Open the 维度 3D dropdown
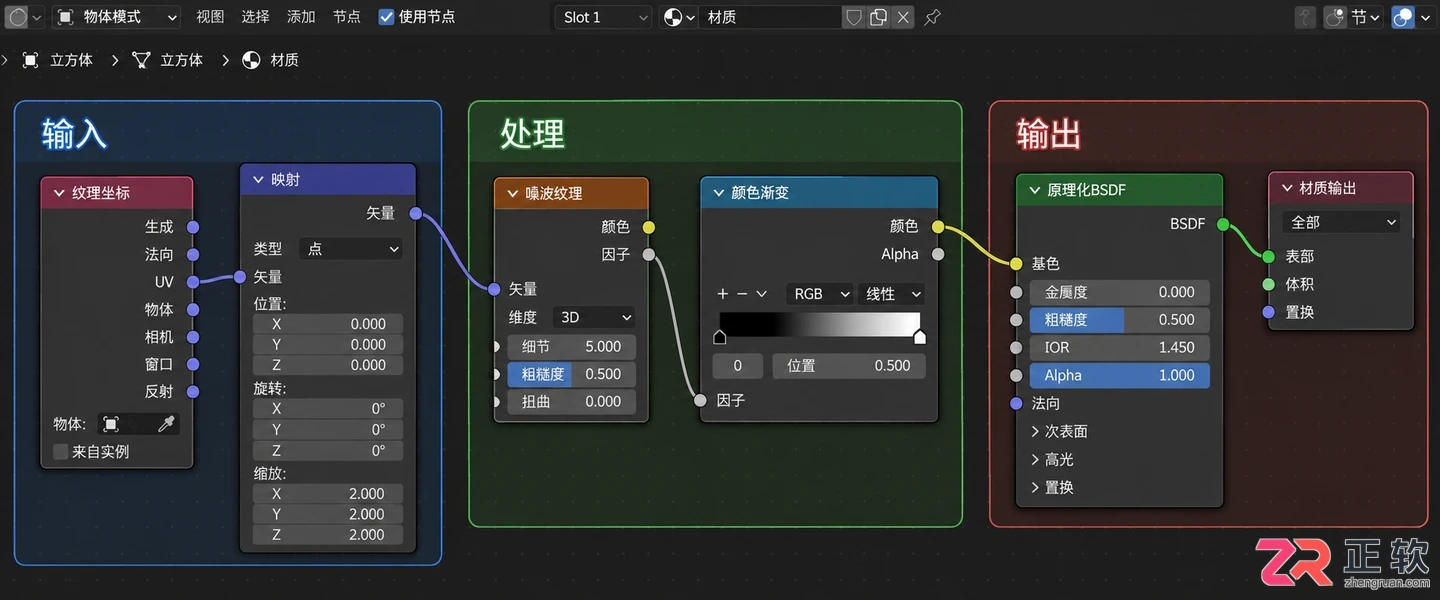Screen dimensions: 1440x600 tap(595, 317)
